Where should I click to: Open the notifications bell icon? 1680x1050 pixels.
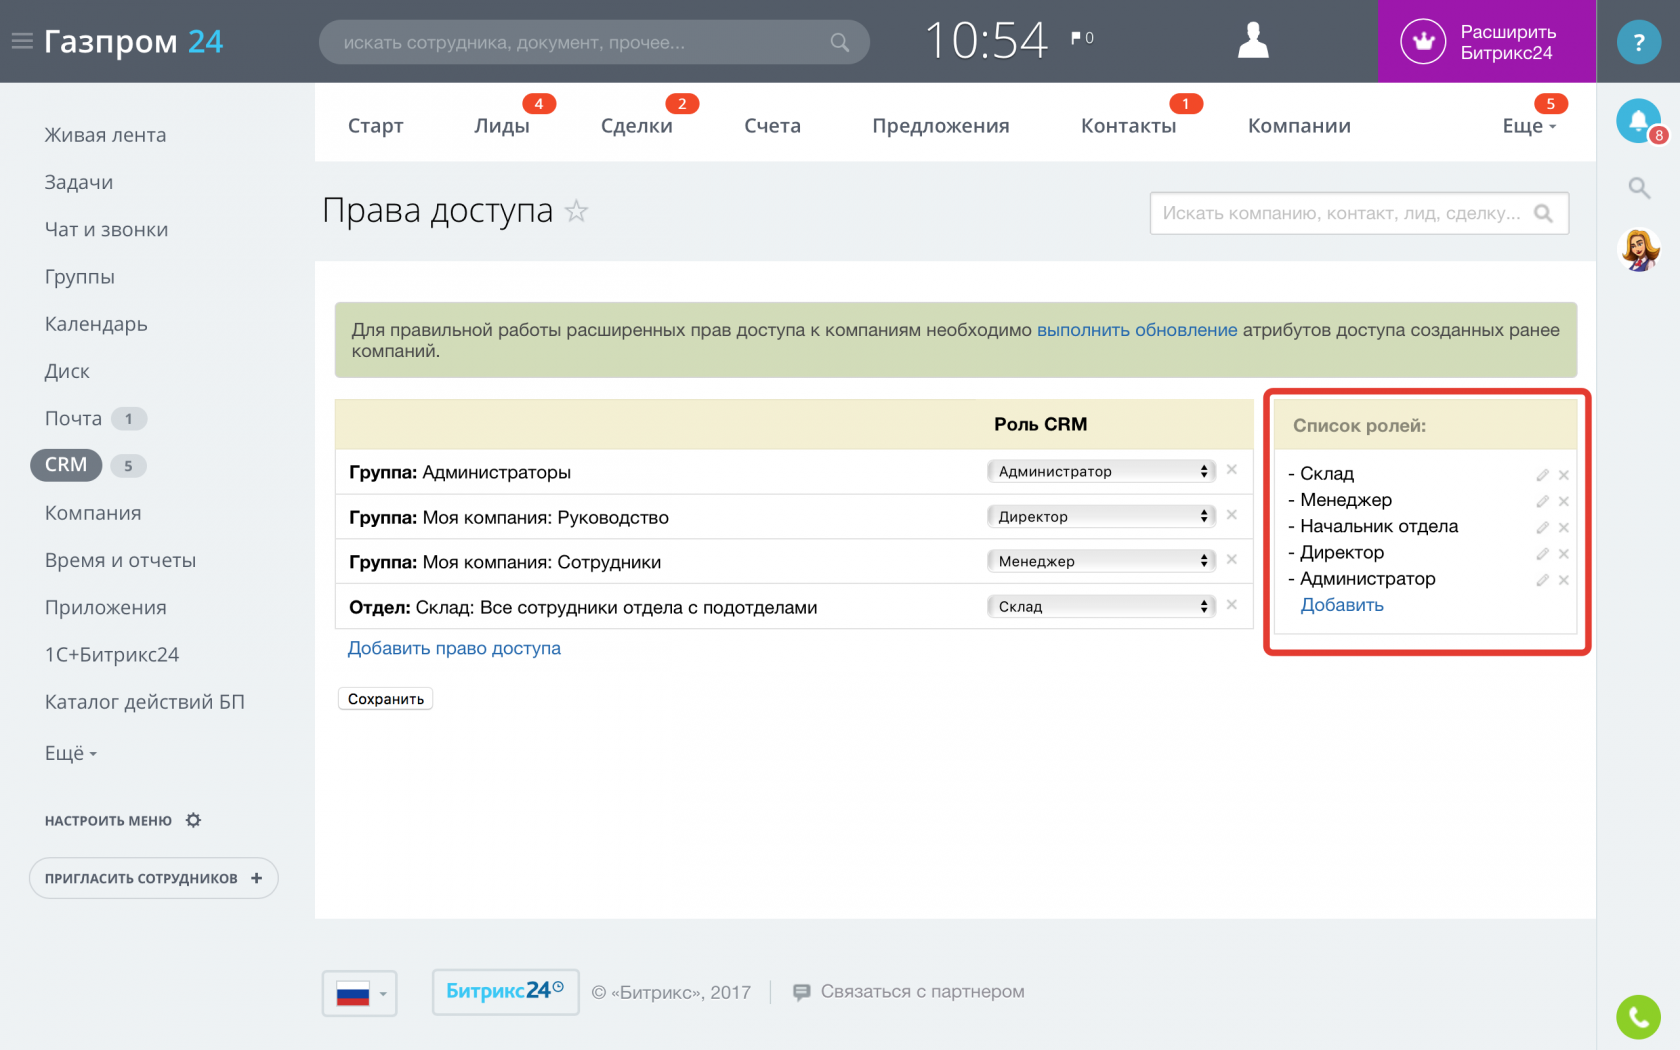tap(1638, 121)
